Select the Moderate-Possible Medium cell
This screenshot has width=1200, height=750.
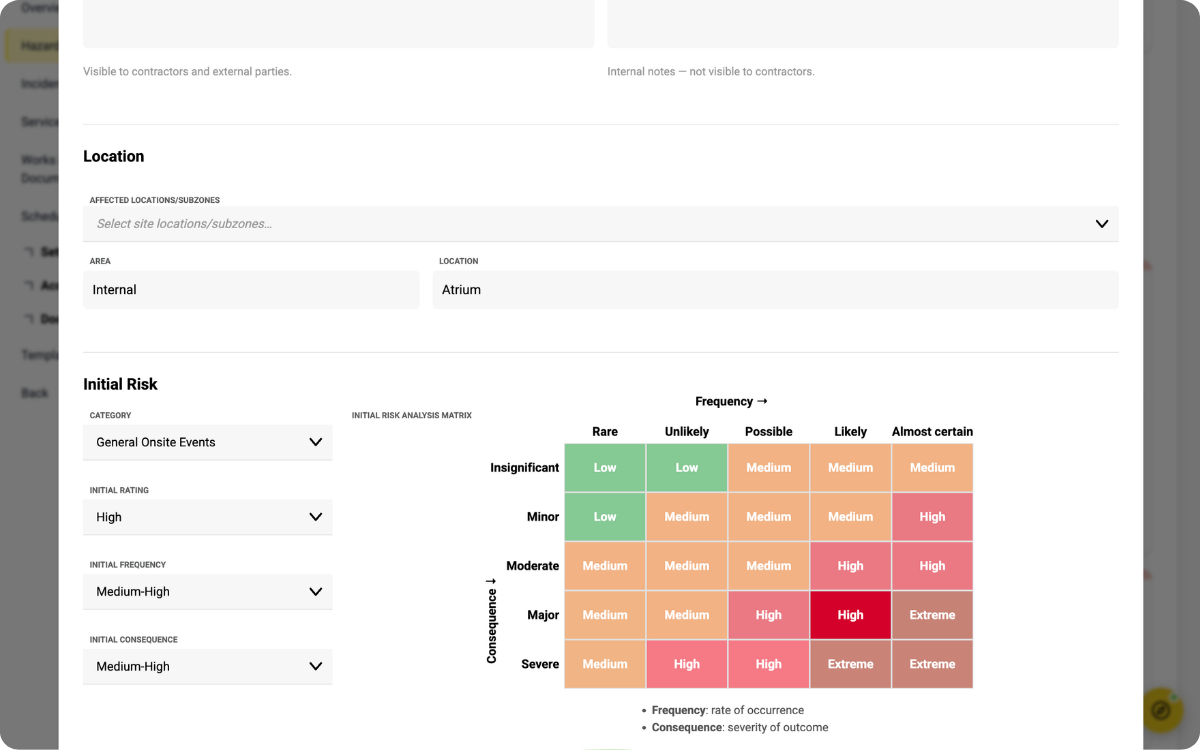click(769, 566)
